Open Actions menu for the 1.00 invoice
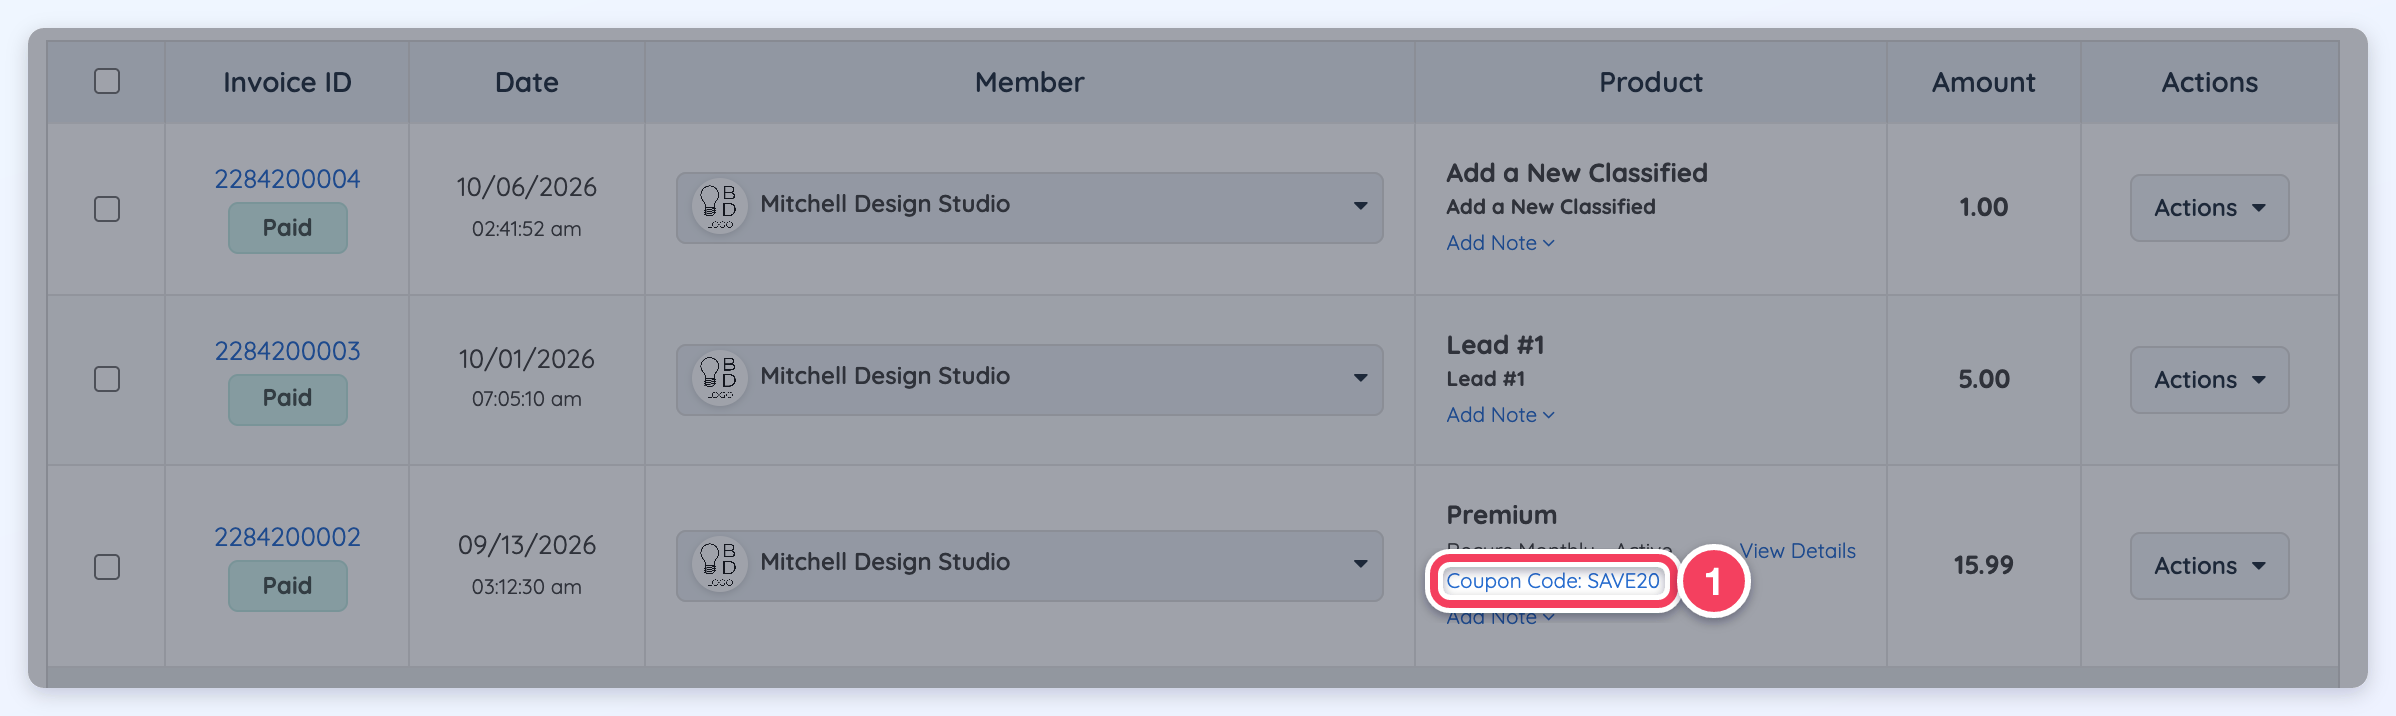Screen dimensions: 2396x716 (2209, 208)
